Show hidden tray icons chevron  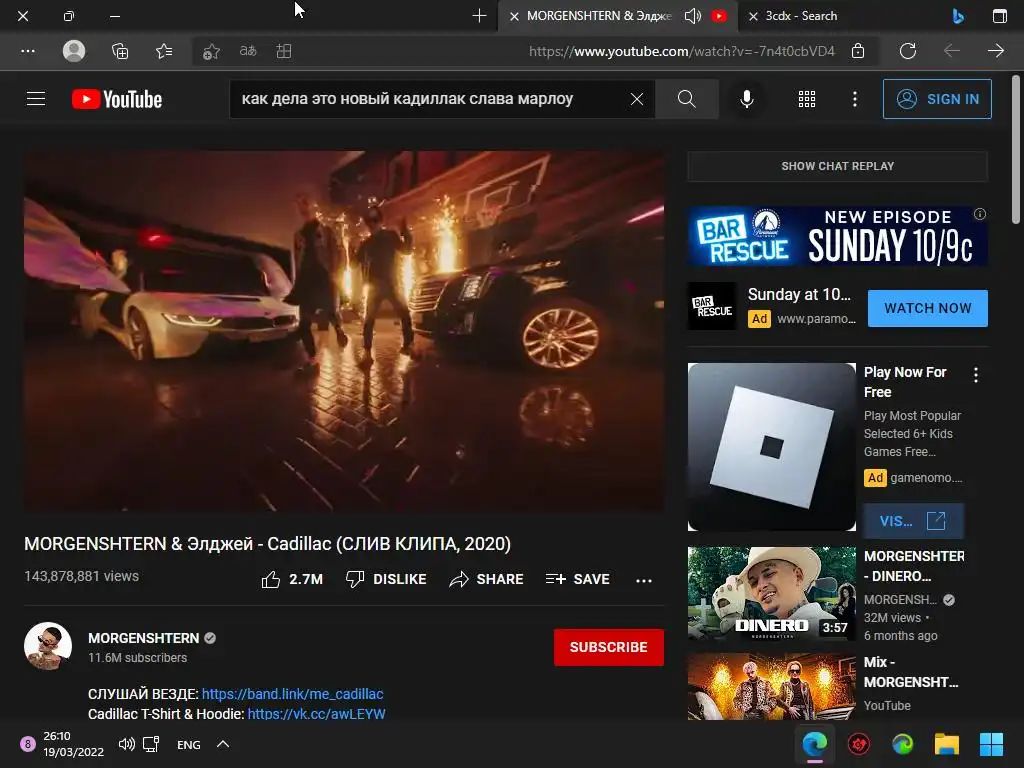pyautogui.click(x=223, y=744)
